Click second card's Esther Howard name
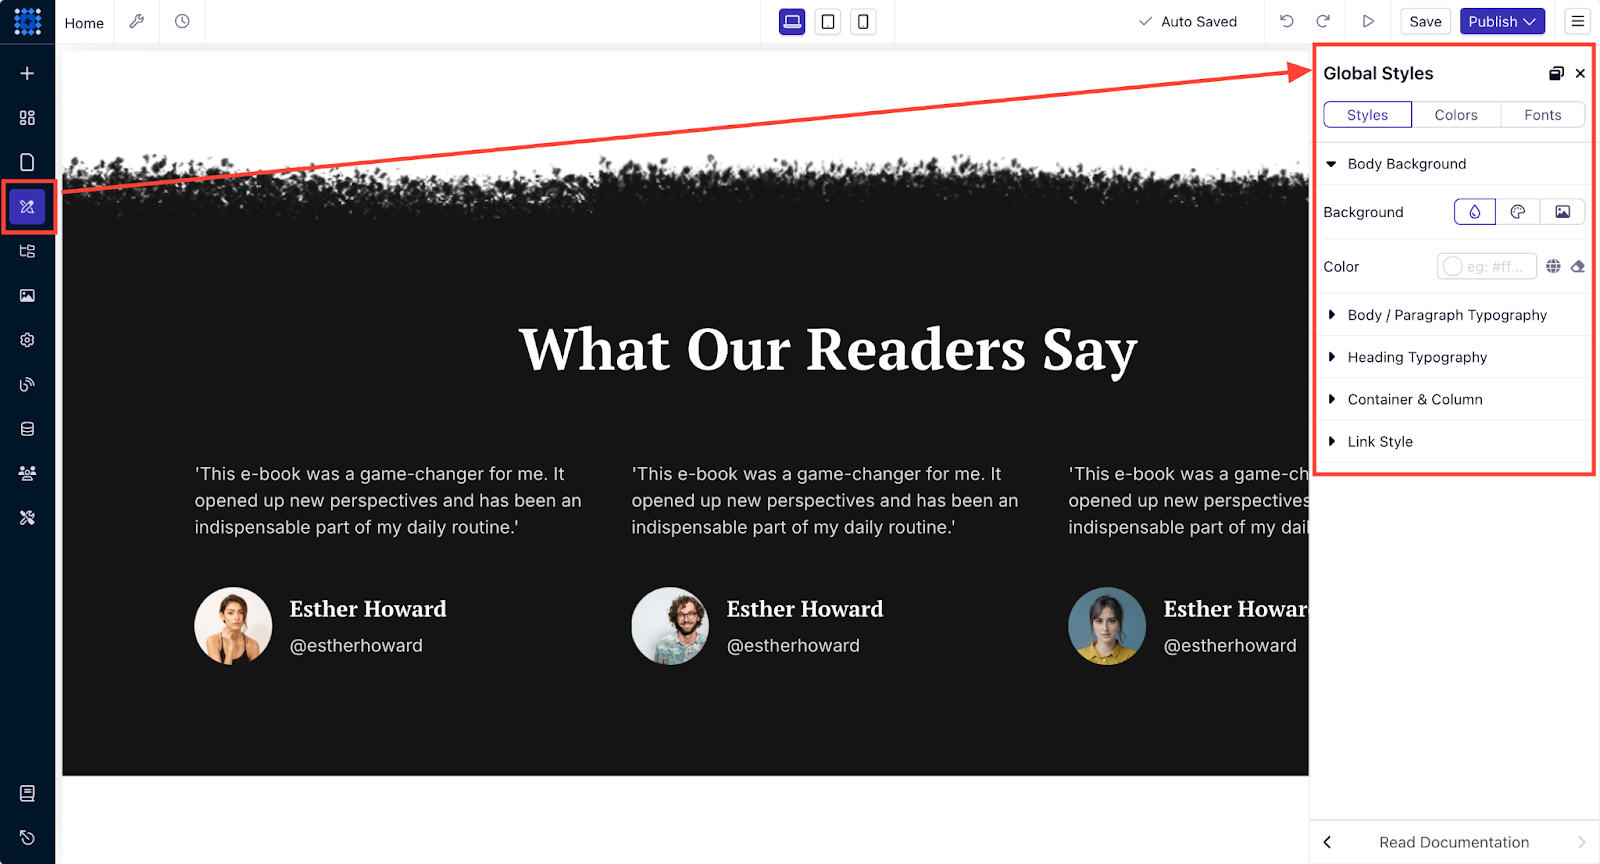This screenshot has height=864, width=1600. (805, 609)
